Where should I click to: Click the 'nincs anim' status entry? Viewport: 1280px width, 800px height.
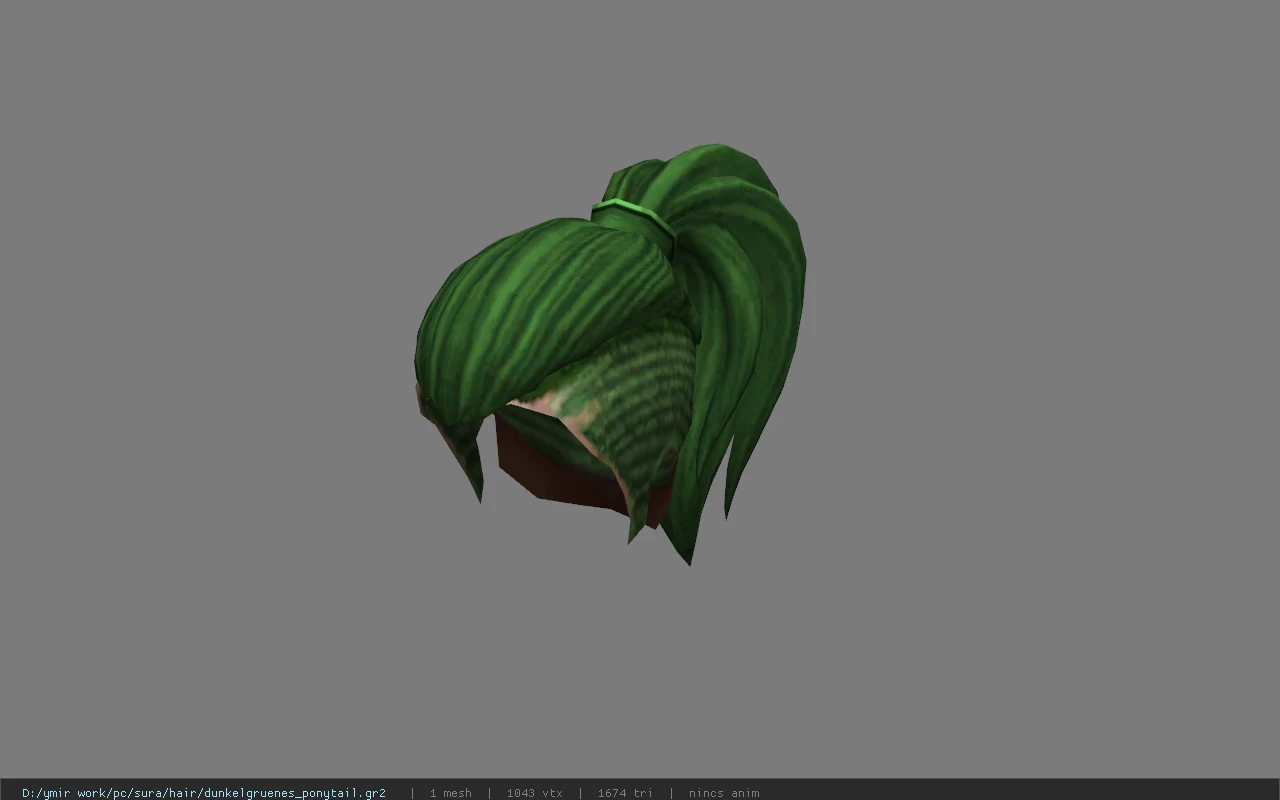[x=724, y=793]
